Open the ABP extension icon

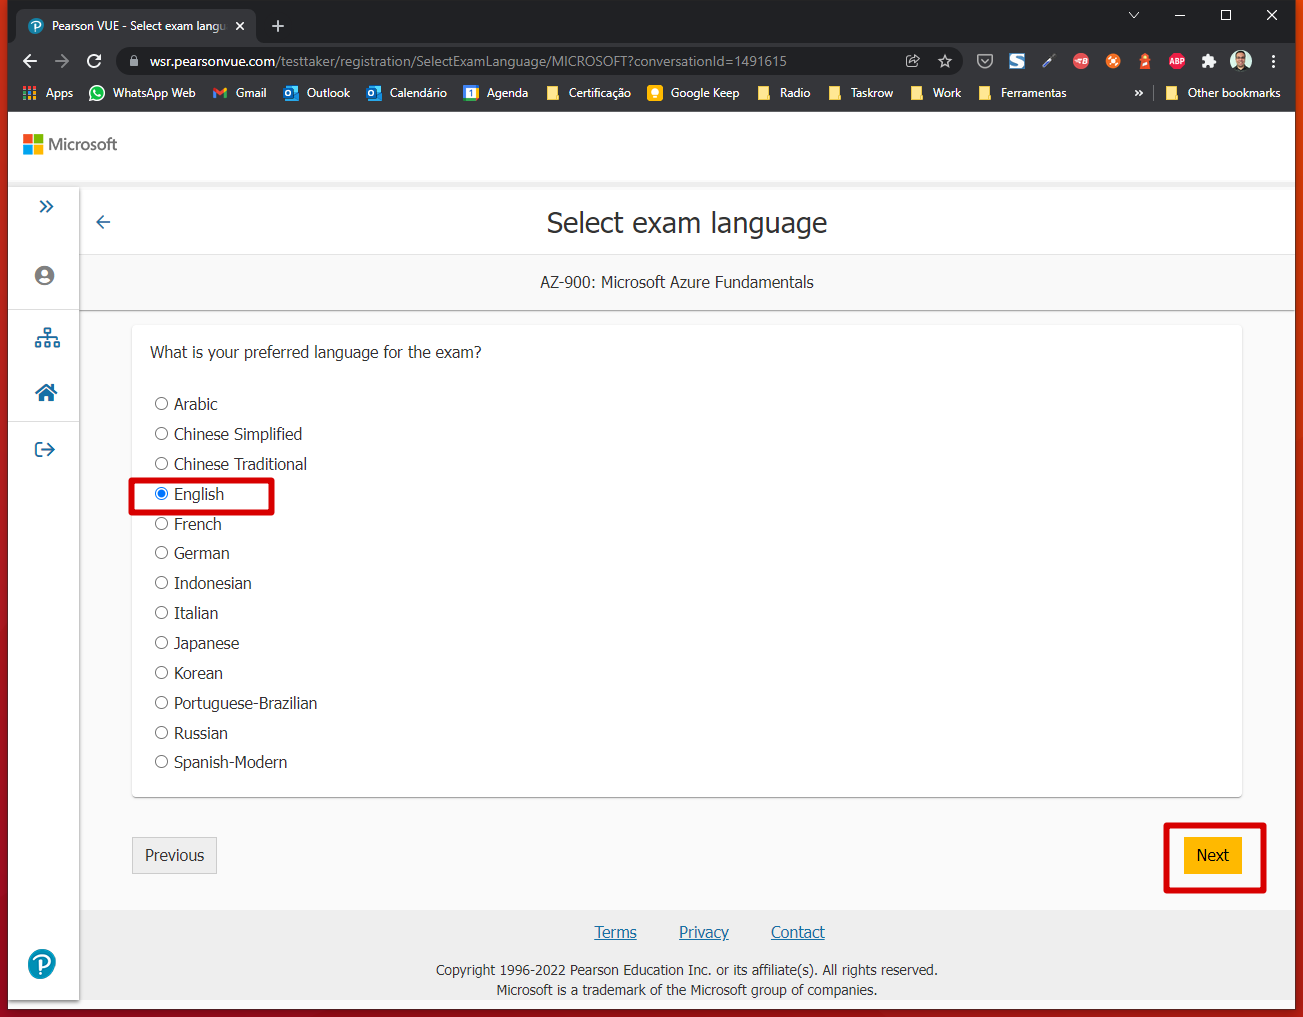pyautogui.click(x=1177, y=61)
